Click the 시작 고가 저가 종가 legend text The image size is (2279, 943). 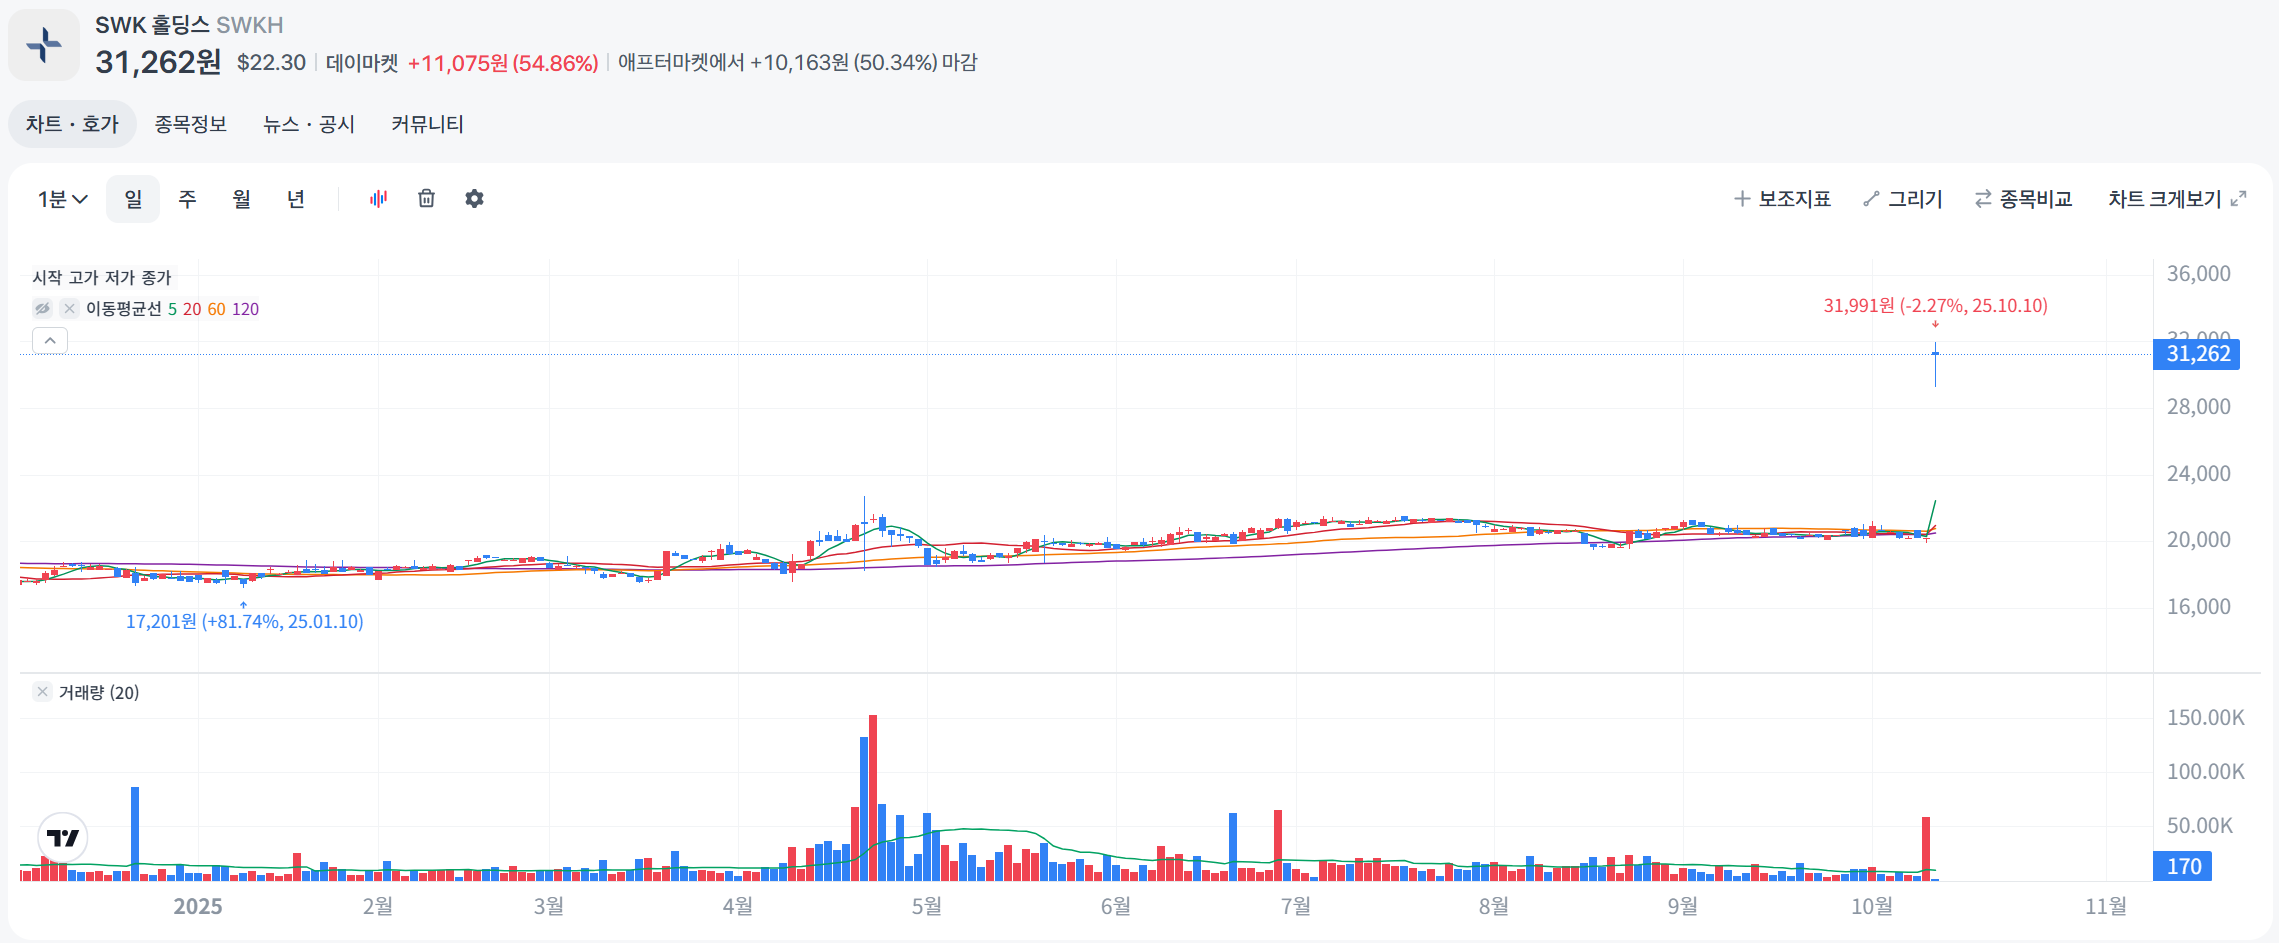tap(102, 277)
